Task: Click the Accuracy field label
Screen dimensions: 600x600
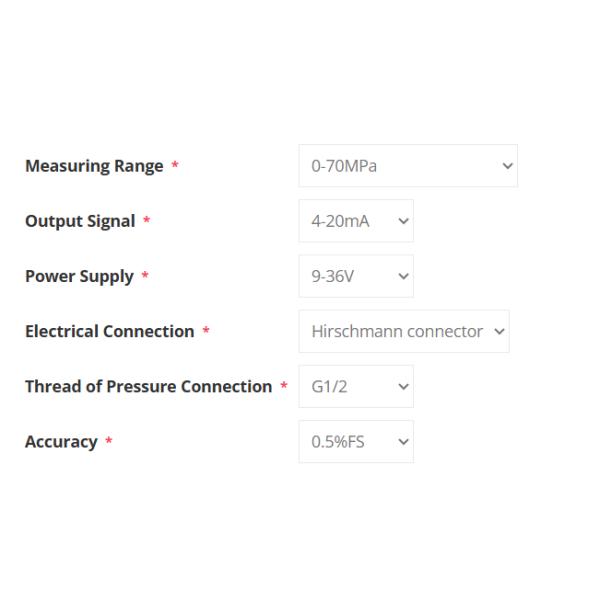Action: pos(60,441)
